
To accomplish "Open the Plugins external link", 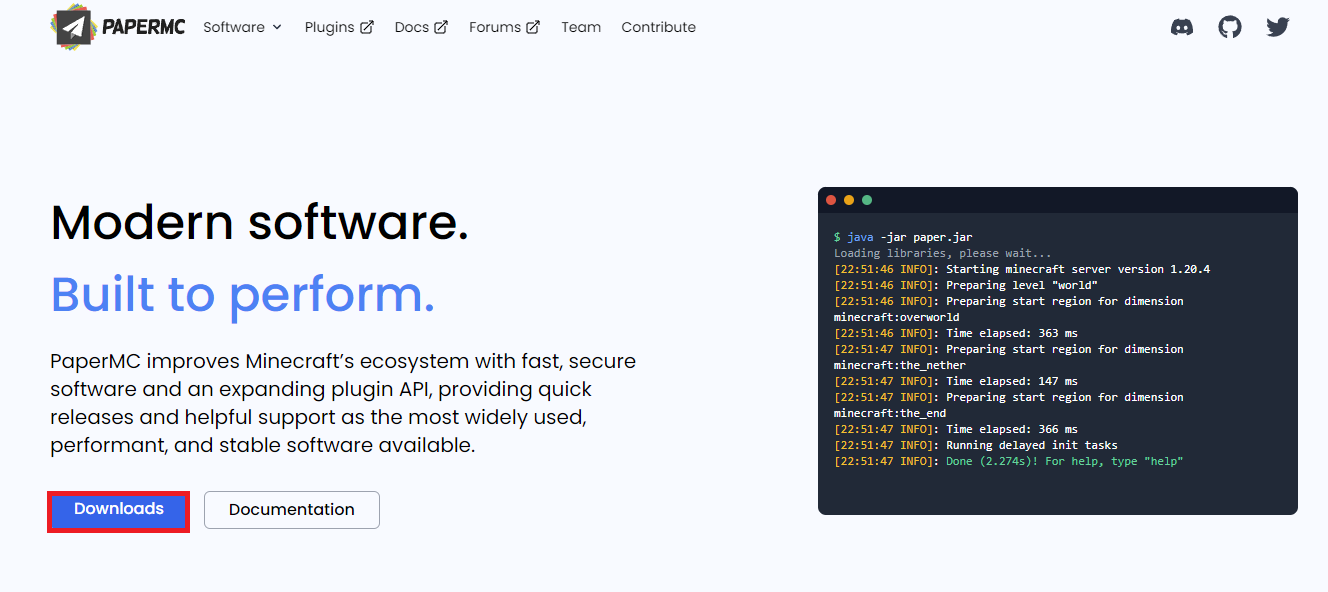I will point(339,27).
